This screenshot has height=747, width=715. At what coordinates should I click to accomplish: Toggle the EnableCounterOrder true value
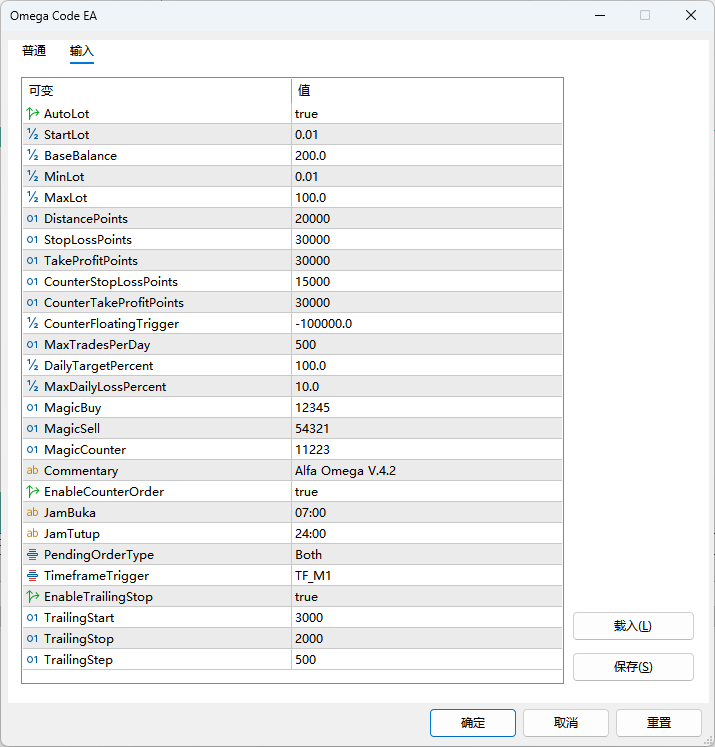pyautogui.click(x=306, y=492)
